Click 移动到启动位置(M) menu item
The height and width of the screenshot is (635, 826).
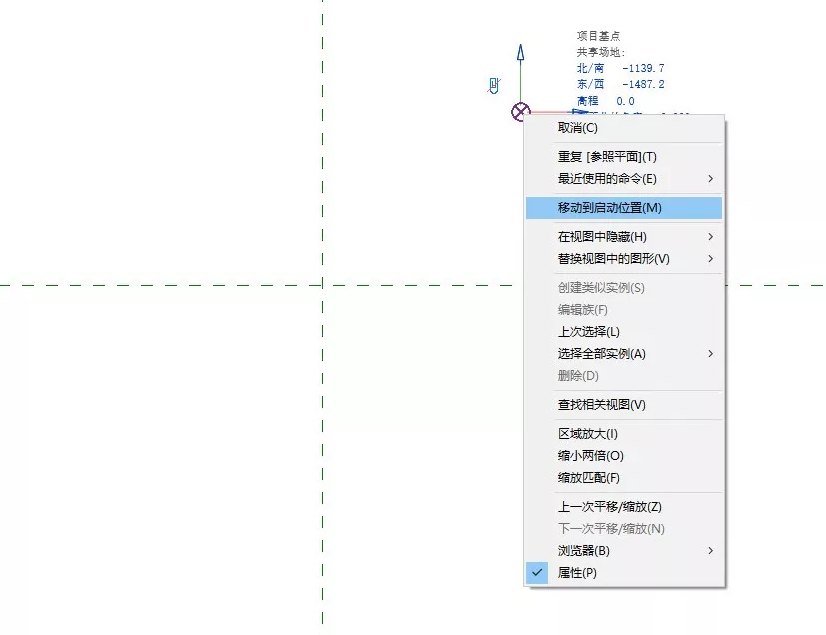(624, 208)
